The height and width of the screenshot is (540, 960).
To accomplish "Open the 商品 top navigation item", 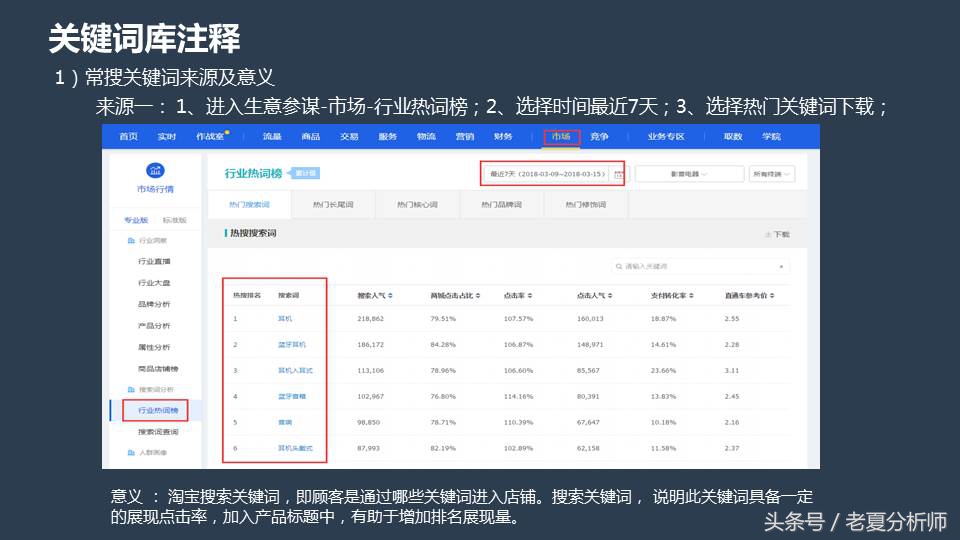I will [x=310, y=137].
